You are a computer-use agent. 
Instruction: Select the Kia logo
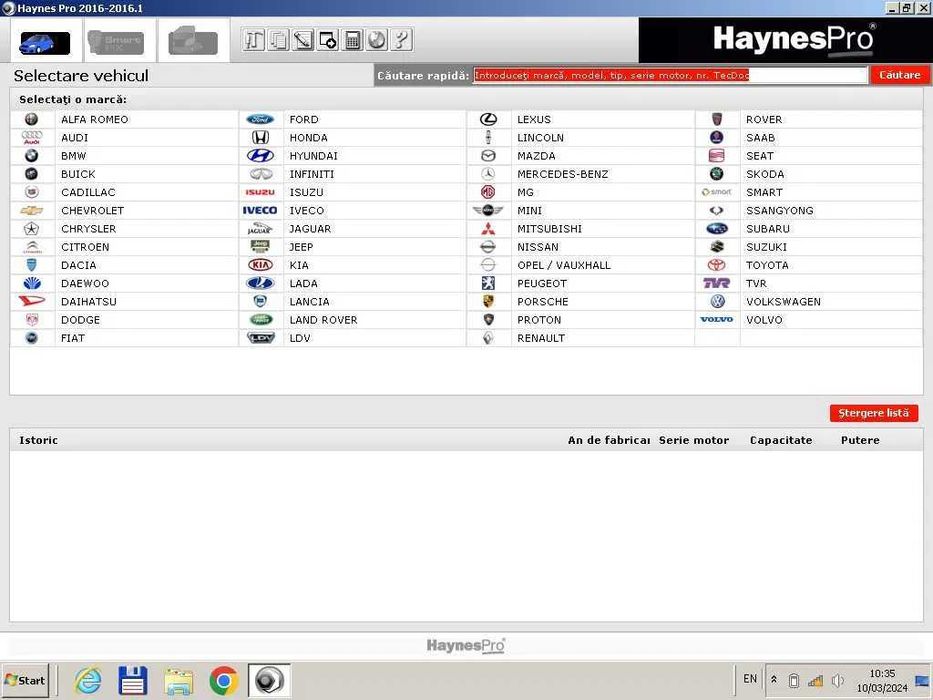260,265
